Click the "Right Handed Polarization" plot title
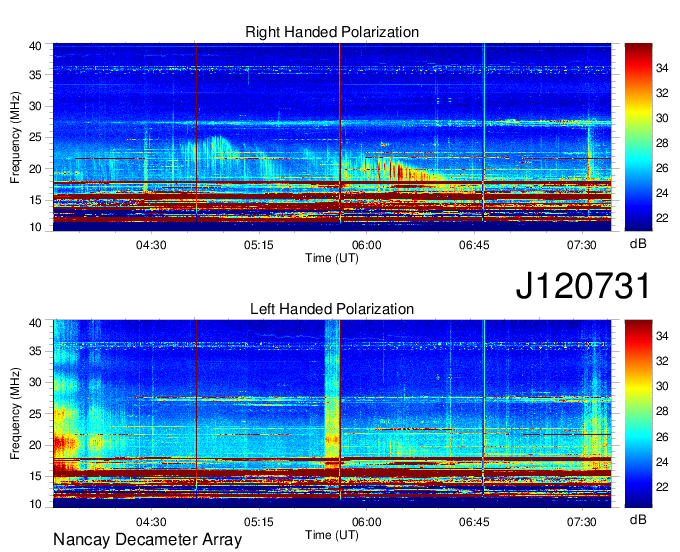Image resolution: width=680 pixels, height=552 pixels. pyautogui.click(x=332, y=32)
